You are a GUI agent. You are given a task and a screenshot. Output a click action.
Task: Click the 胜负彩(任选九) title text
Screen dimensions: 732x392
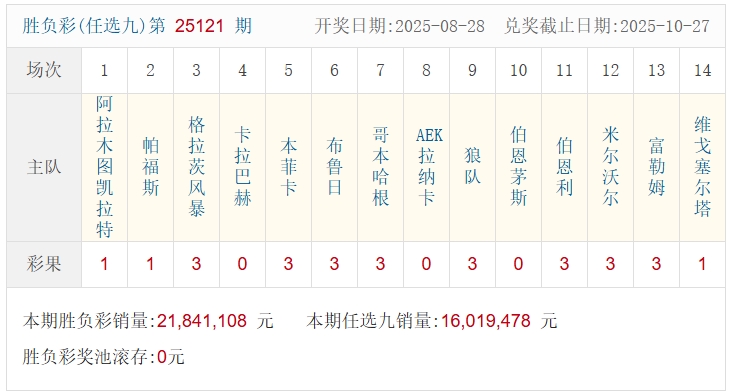(x=84, y=26)
